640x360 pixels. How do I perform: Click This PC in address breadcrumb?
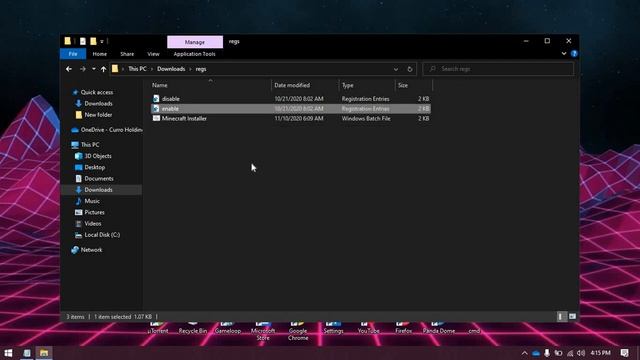(137, 69)
